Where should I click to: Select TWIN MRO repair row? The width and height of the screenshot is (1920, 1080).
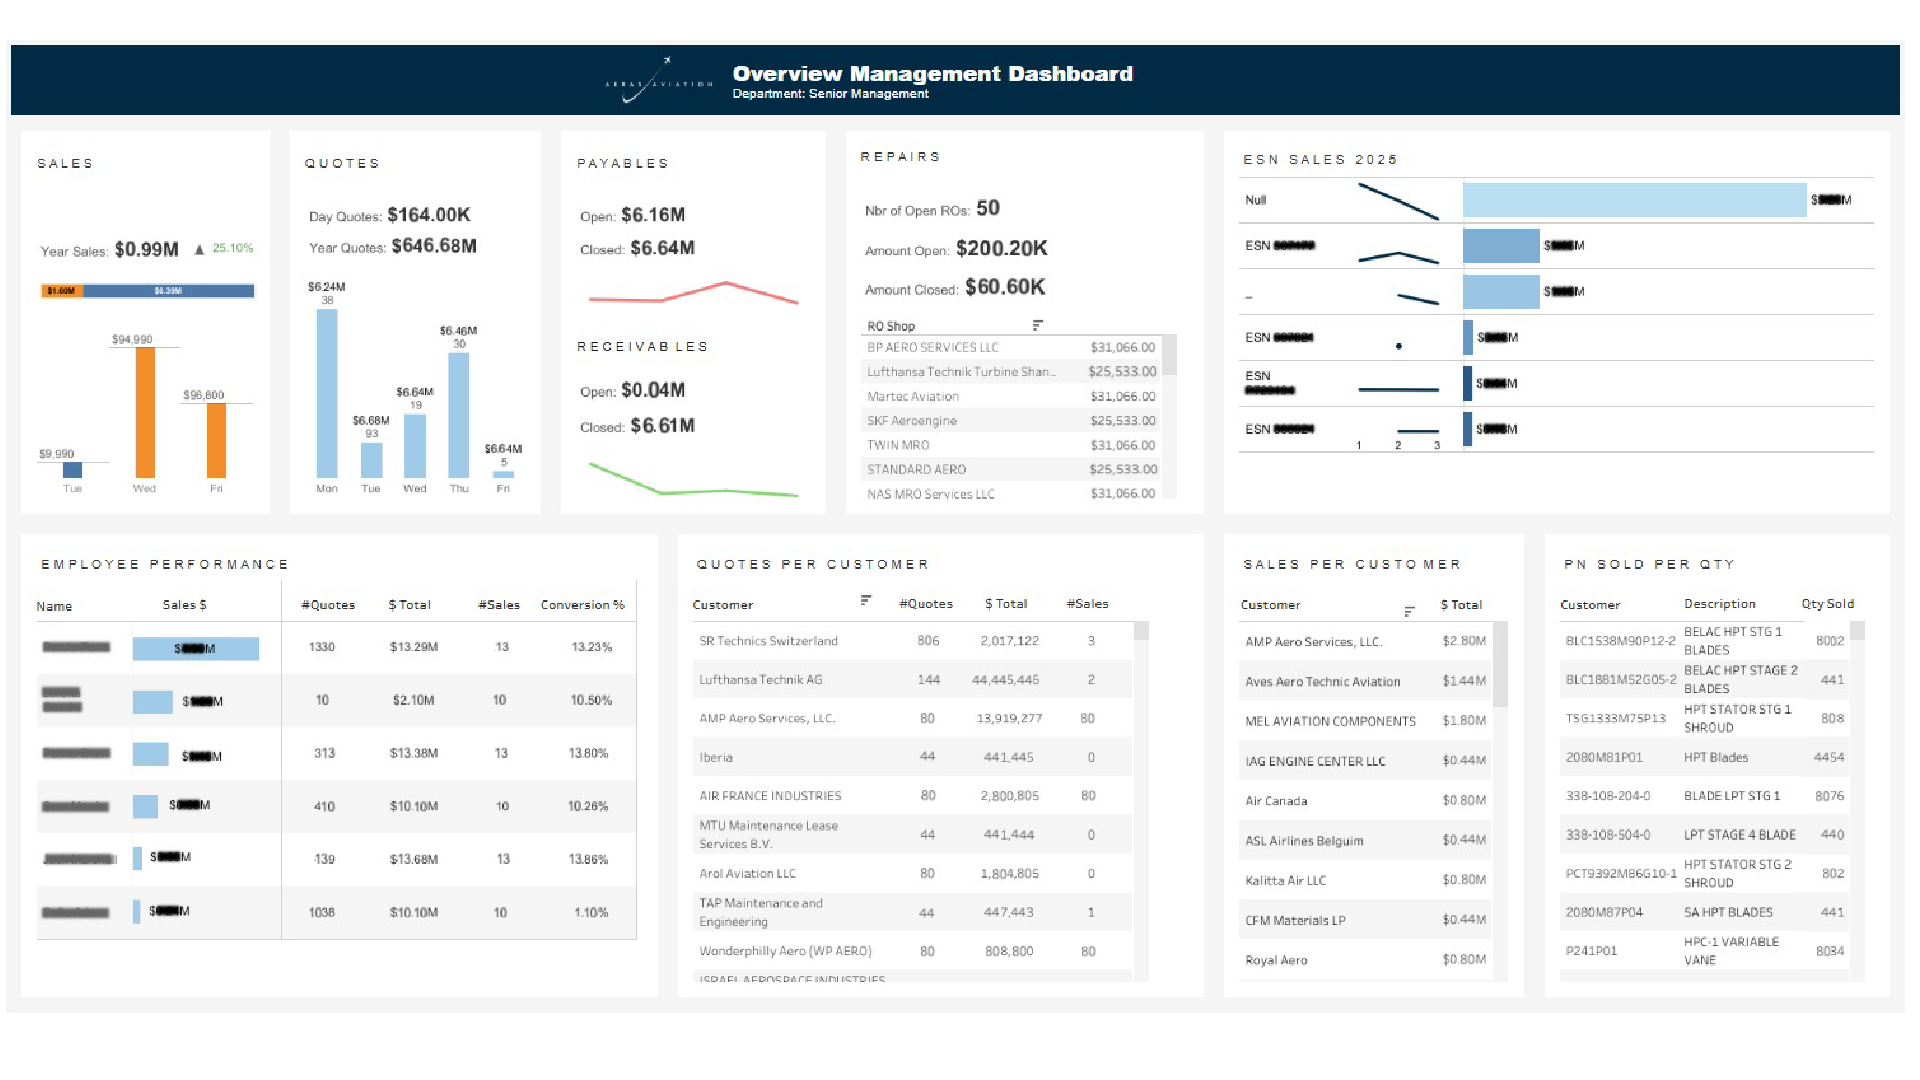coord(1010,445)
